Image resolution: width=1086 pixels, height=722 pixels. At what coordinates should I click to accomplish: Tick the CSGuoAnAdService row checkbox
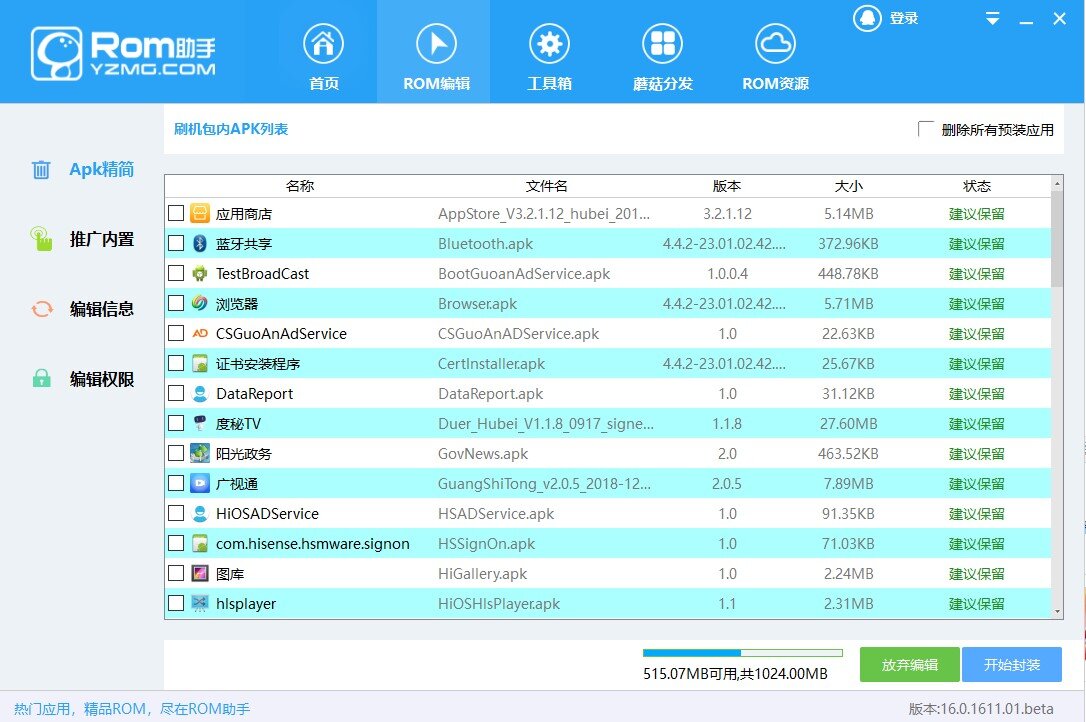(x=176, y=333)
